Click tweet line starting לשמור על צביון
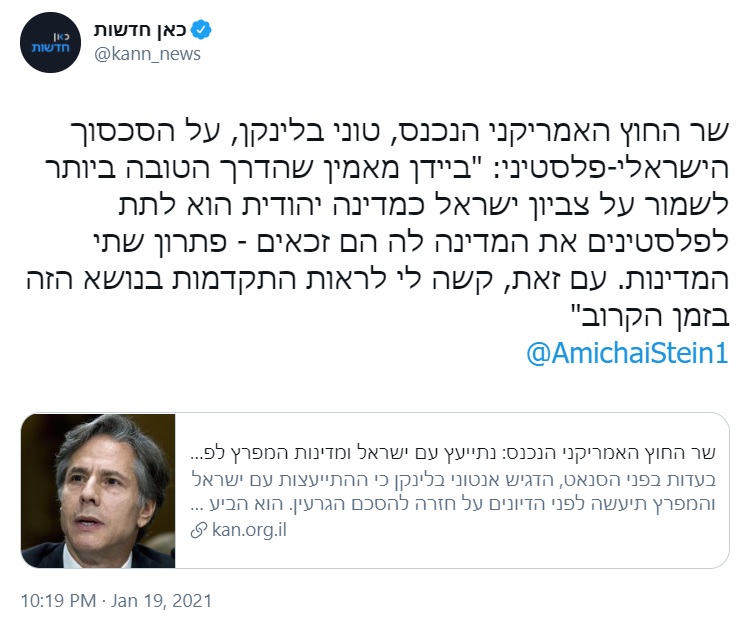Screen dimensions: 749x622 click(424, 205)
